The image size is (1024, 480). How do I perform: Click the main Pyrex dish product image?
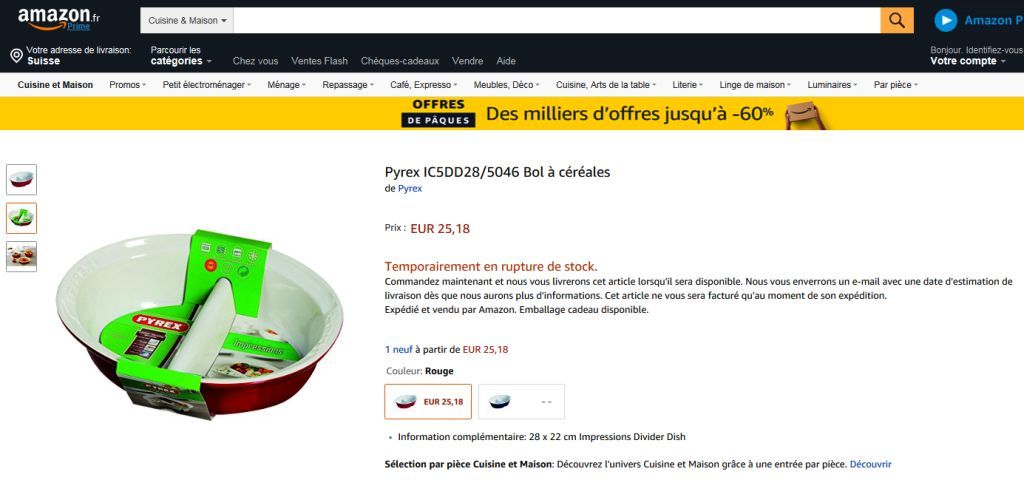point(199,324)
